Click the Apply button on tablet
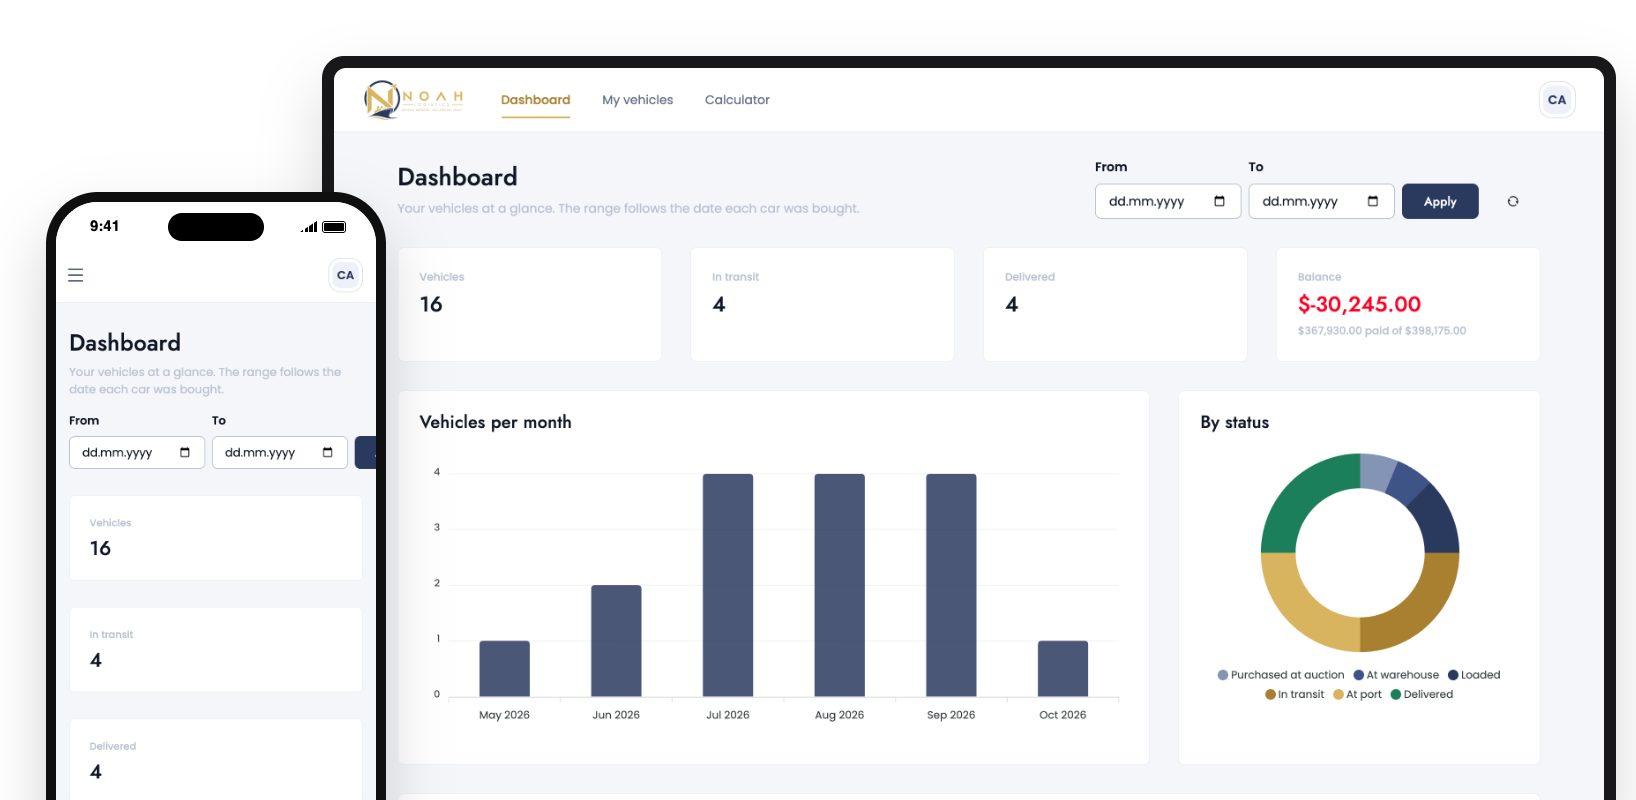This screenshot has width=1636, height=800. pyautogui.click(x=1440, y=201)
